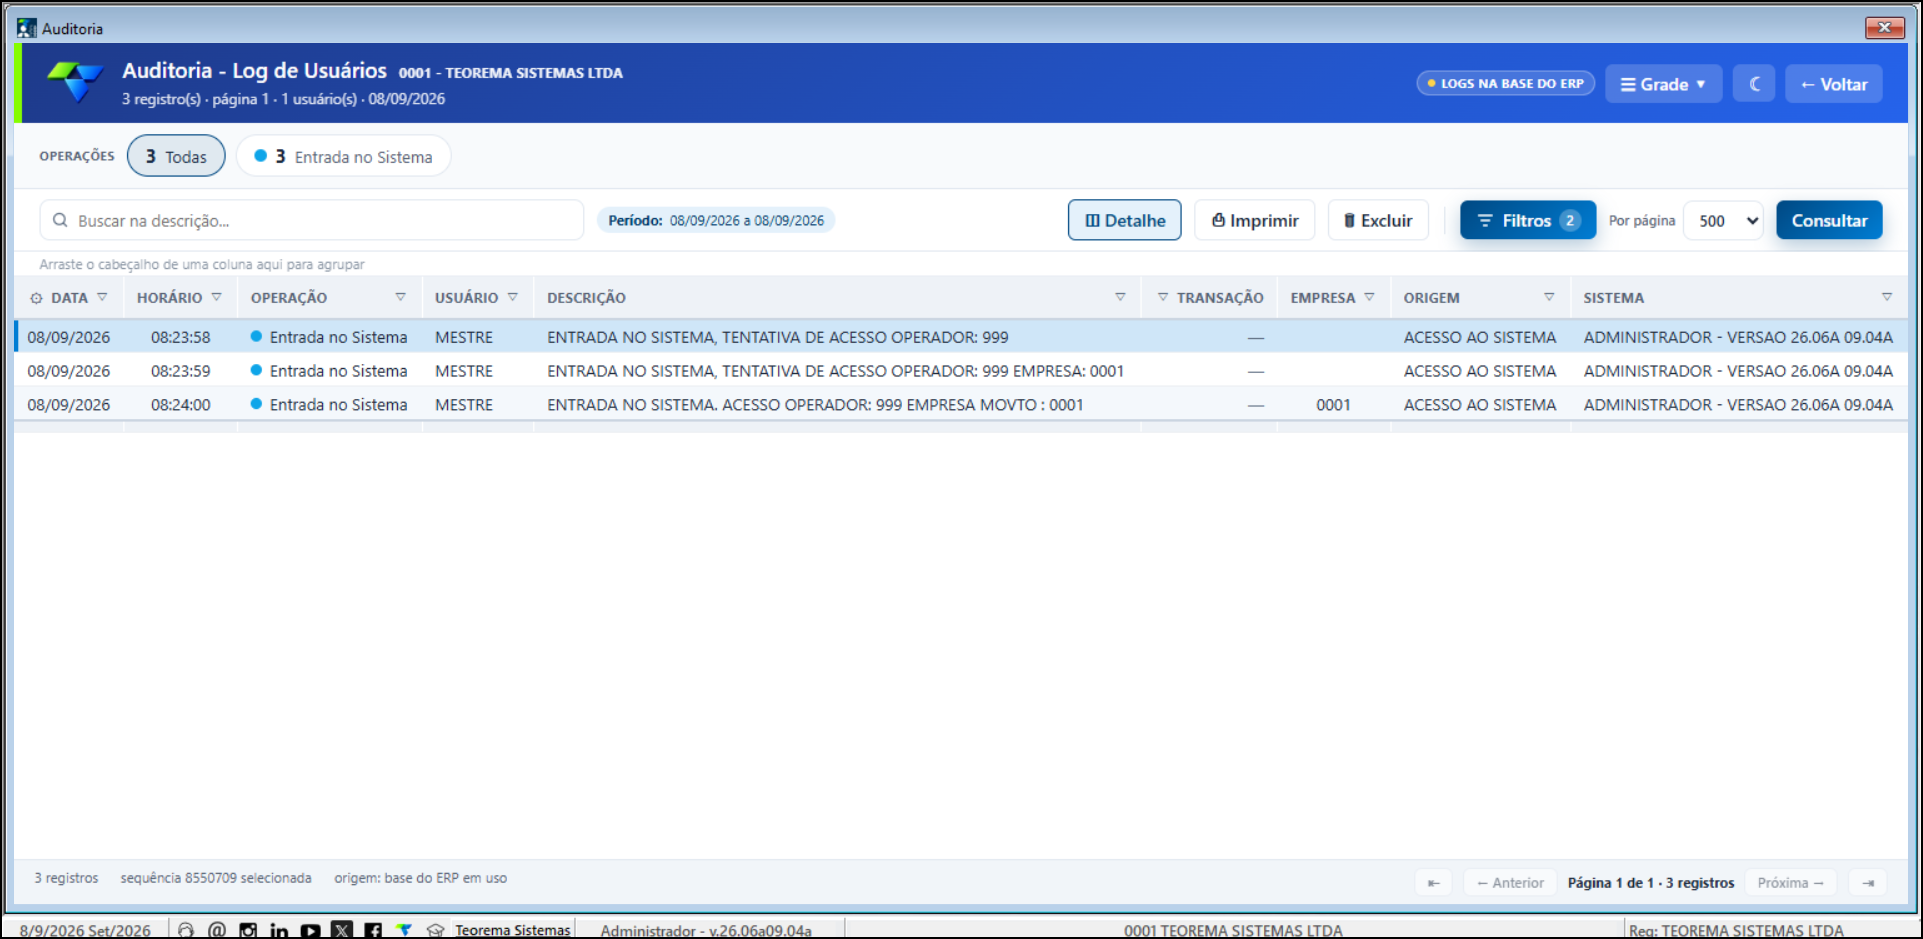
Task: Open the Instagram icon in status bar
Action: [248, 930]
